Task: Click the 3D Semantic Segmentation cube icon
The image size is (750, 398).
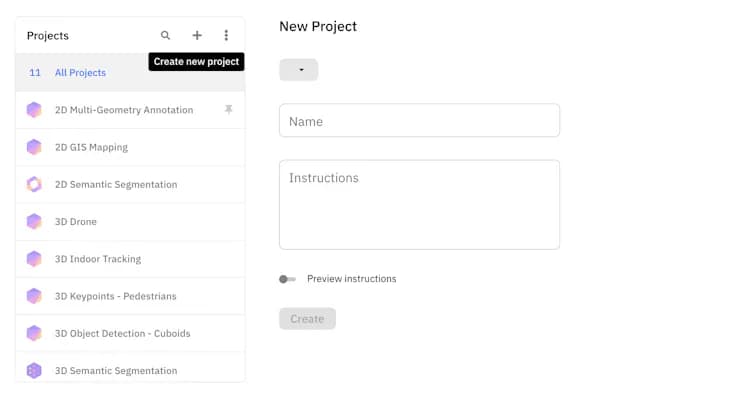Action: pyautogui.click(x=34, y=370)
